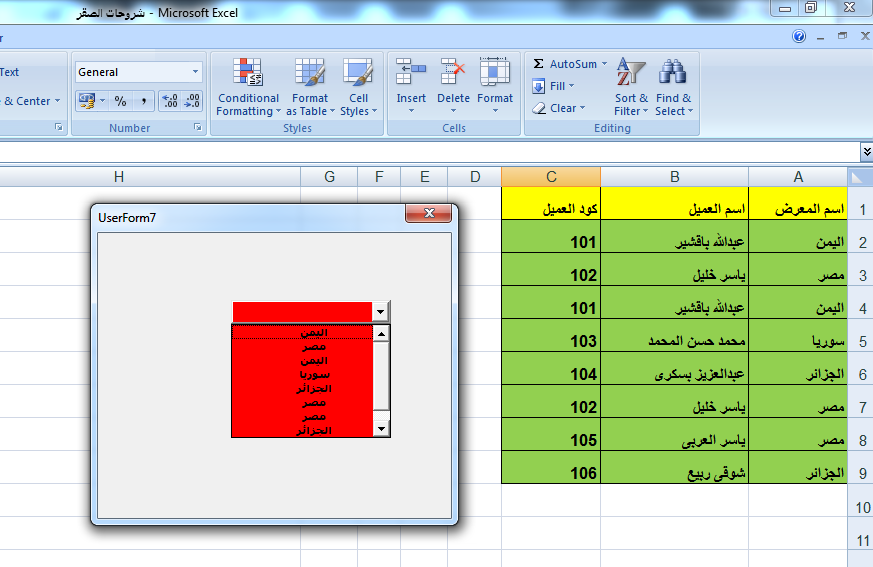Viewport: 873px width, 567px height.
Task: Click header cell اسم المعرض
Action: (x=798, y=203)
